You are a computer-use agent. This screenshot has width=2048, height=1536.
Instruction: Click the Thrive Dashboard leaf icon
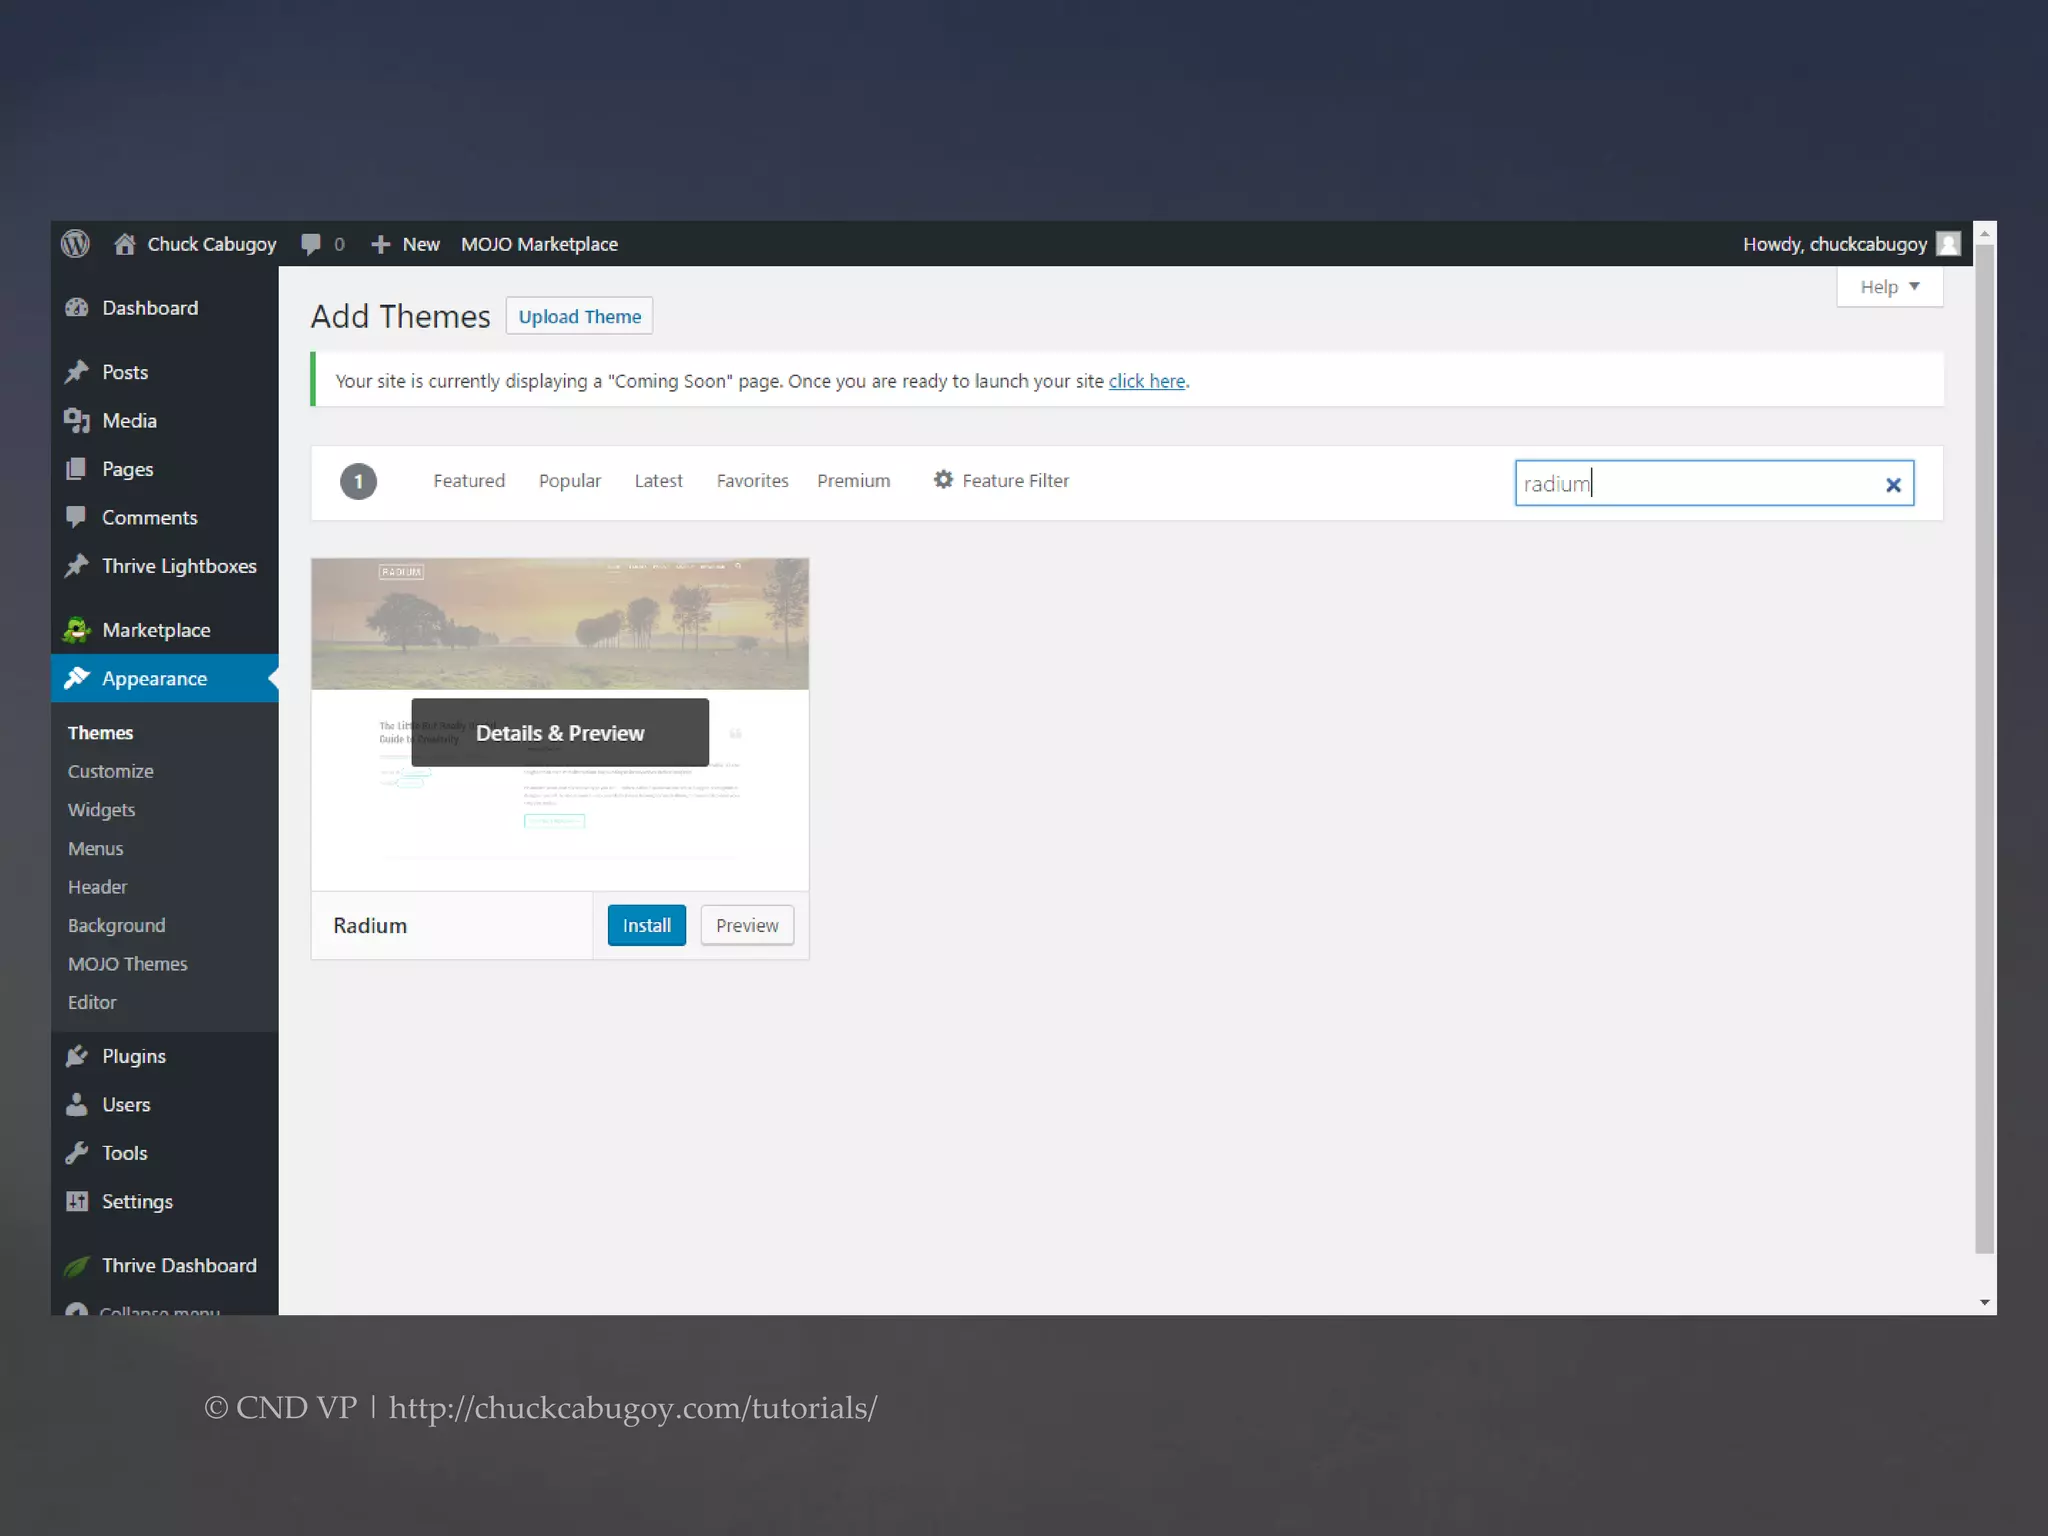click(77, 1266)
